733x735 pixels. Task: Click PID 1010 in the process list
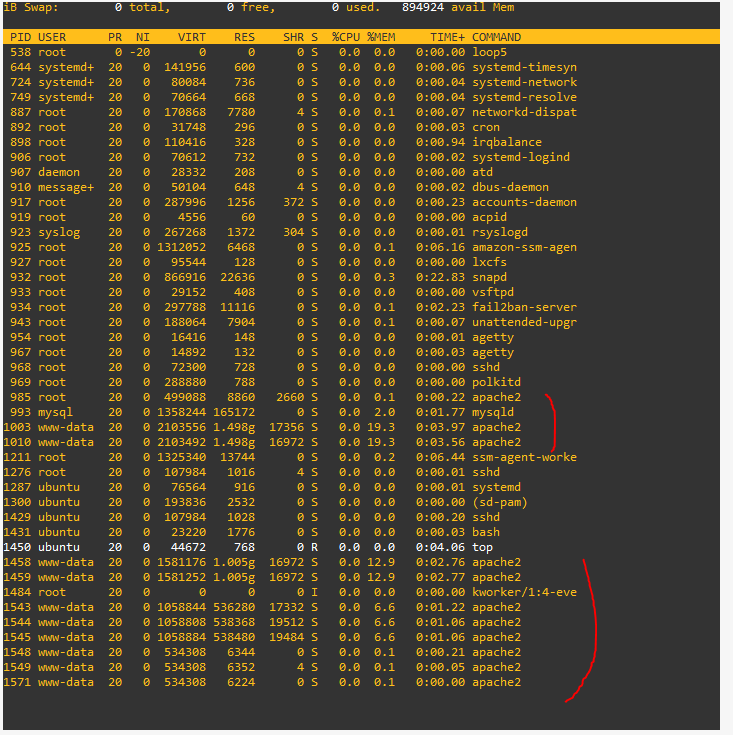click(17, 442)
